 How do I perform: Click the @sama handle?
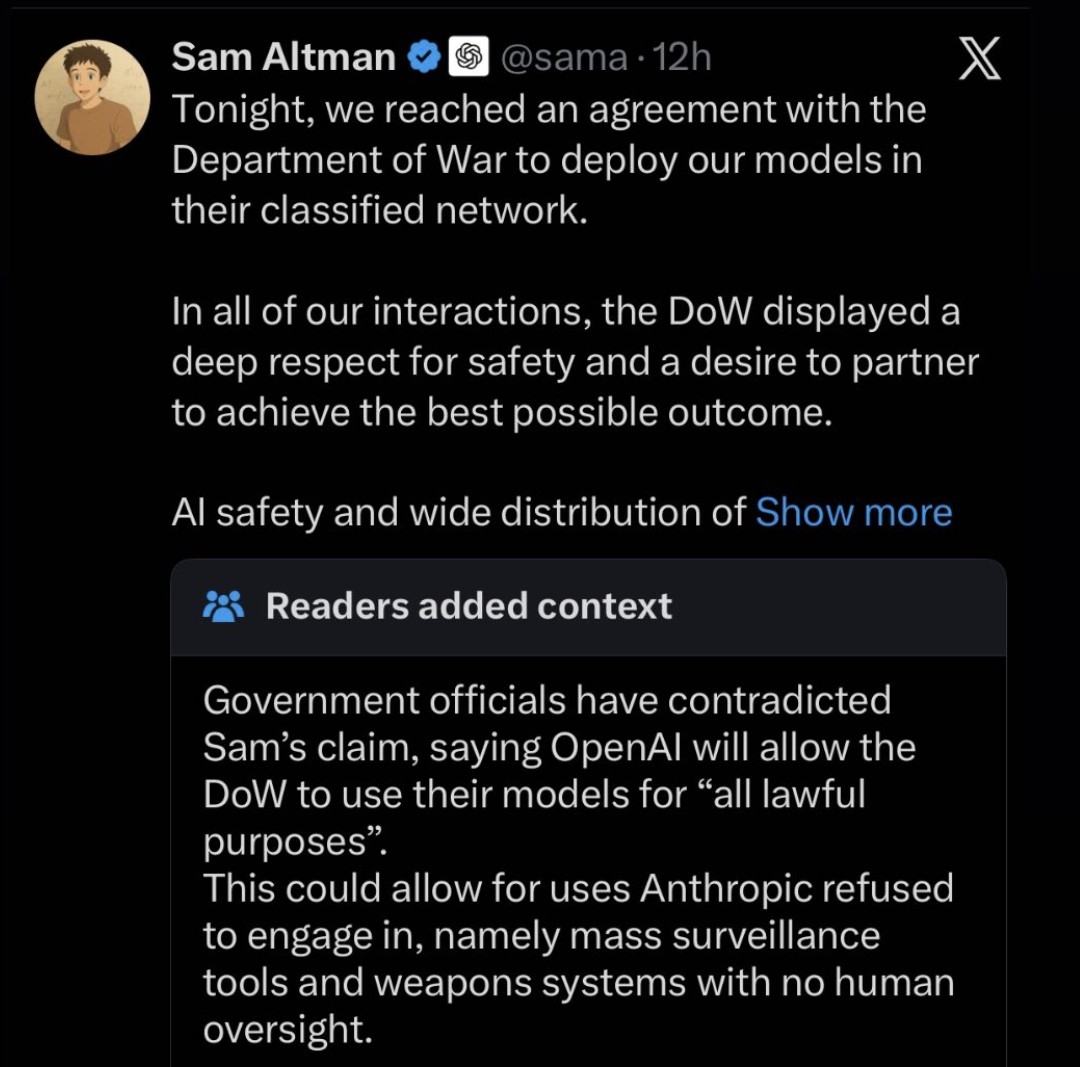(x=561, y=58)
